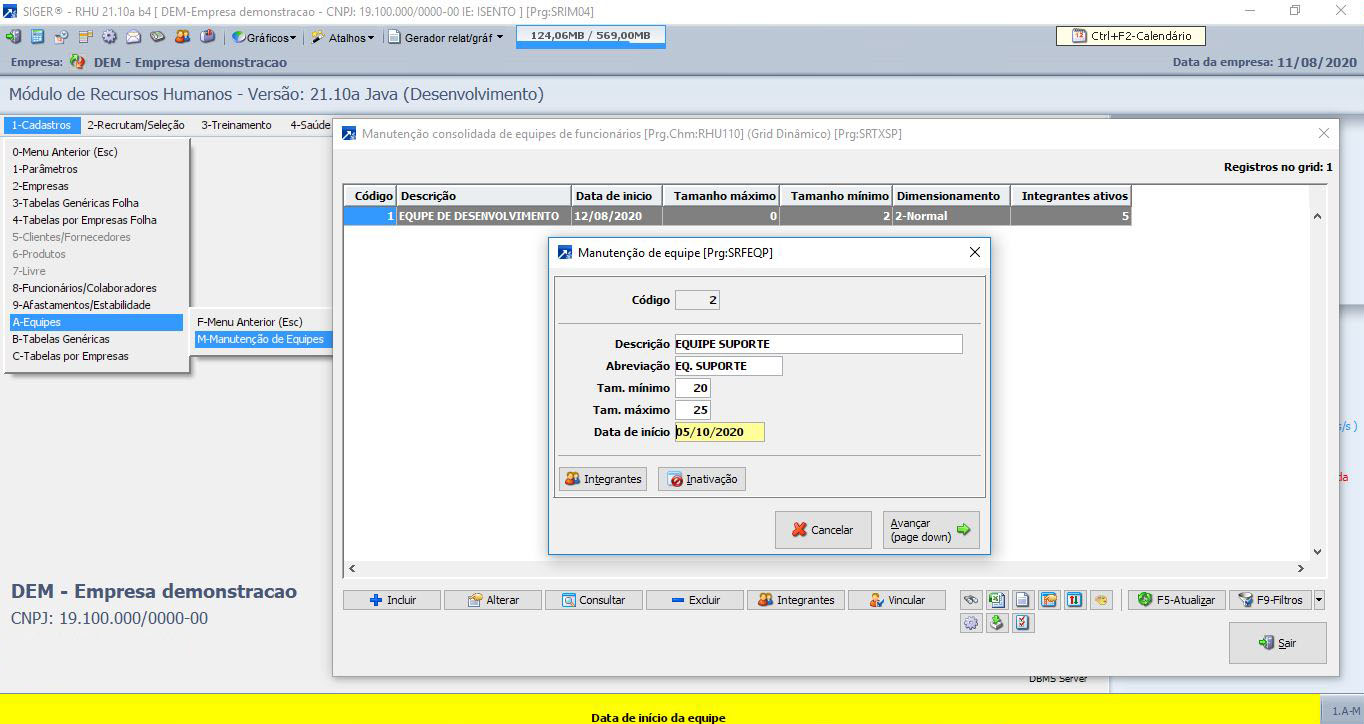Click the Vincular button
1364x724 pixels.
897,600
